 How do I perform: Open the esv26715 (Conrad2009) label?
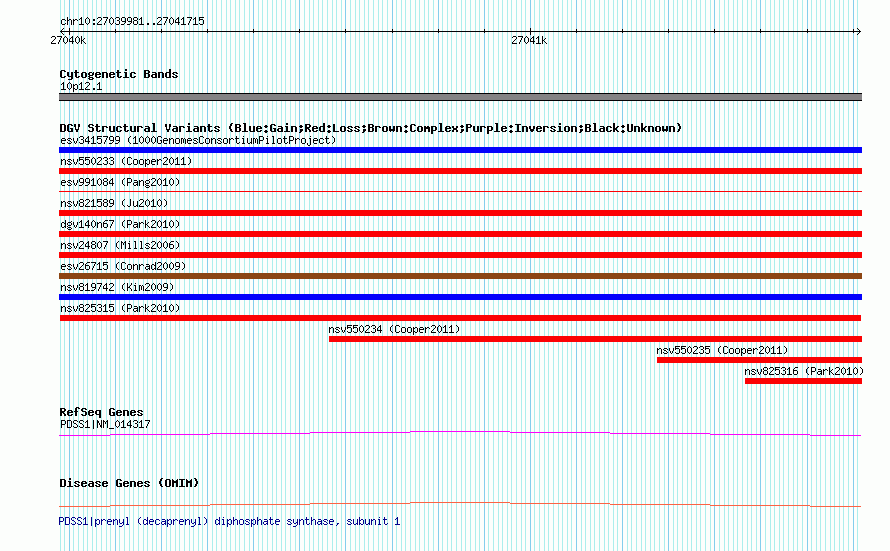(x=123, y=266)
